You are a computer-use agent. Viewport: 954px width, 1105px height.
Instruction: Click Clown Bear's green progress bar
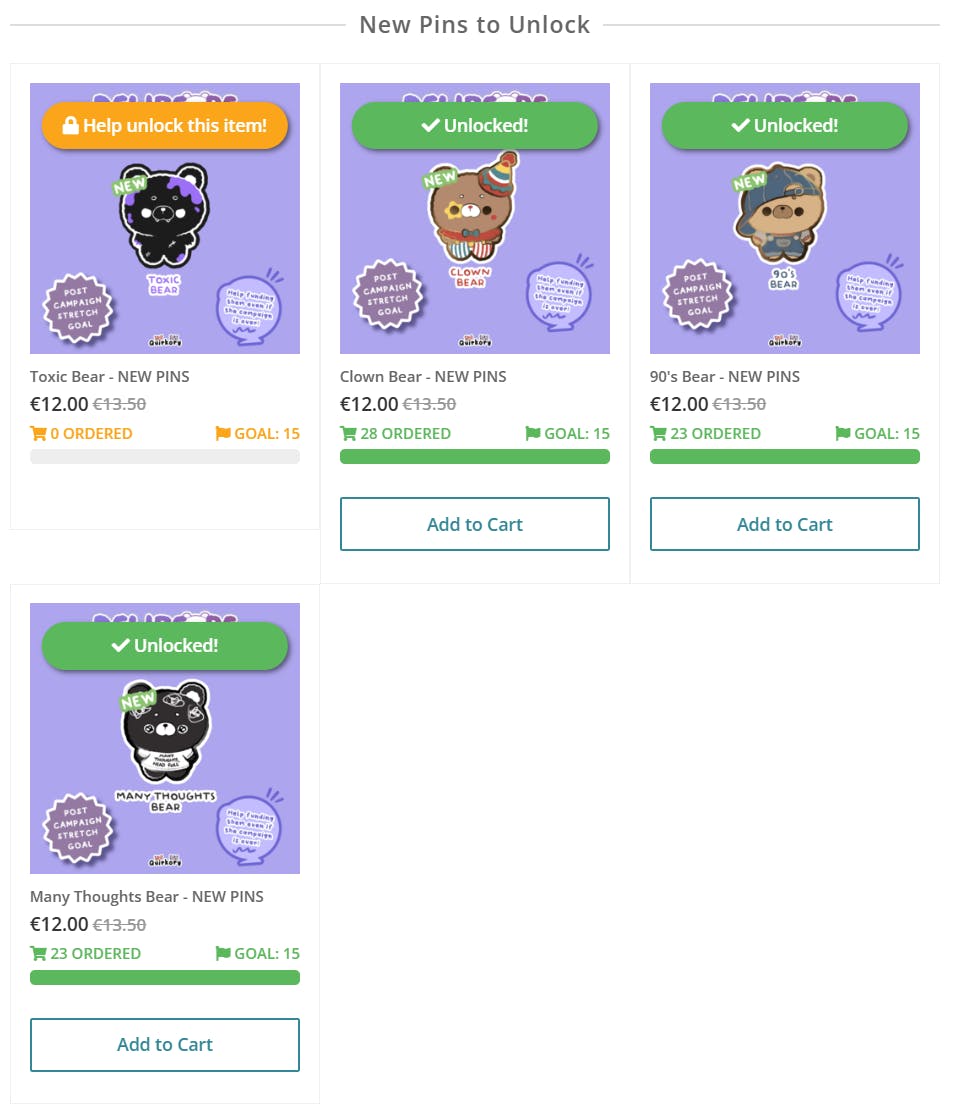click(x=475, y=457)
